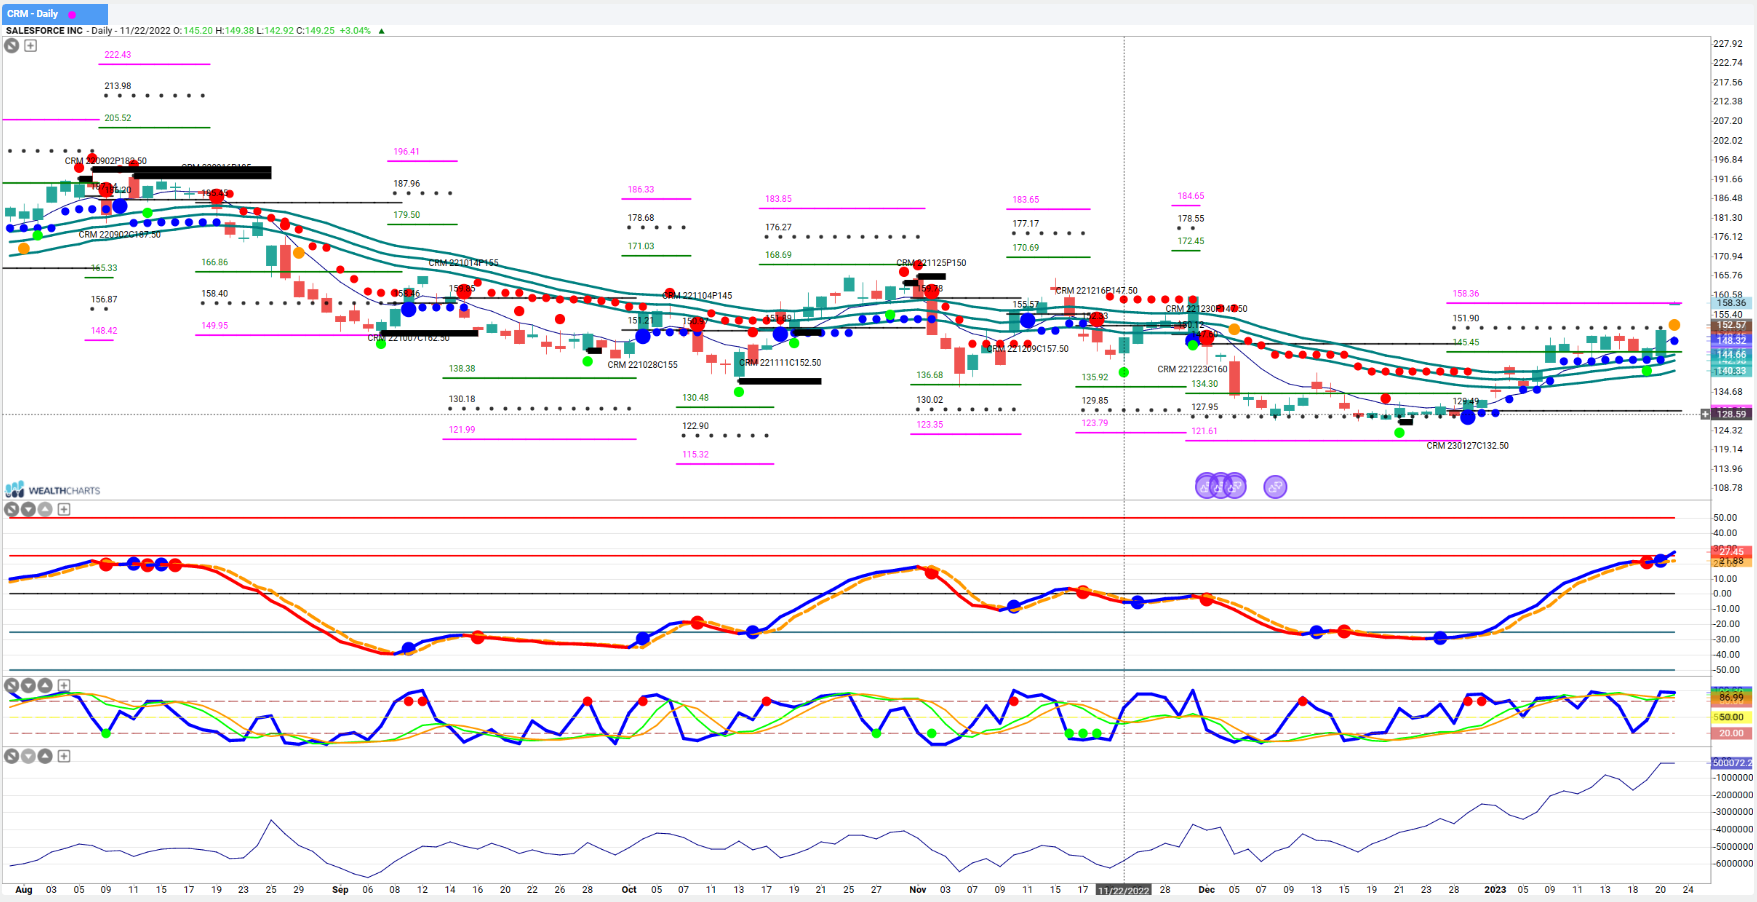1757x902 pixels.
Task: Click the hide icon in the main price panel
Action: click(x=12, y=45)
